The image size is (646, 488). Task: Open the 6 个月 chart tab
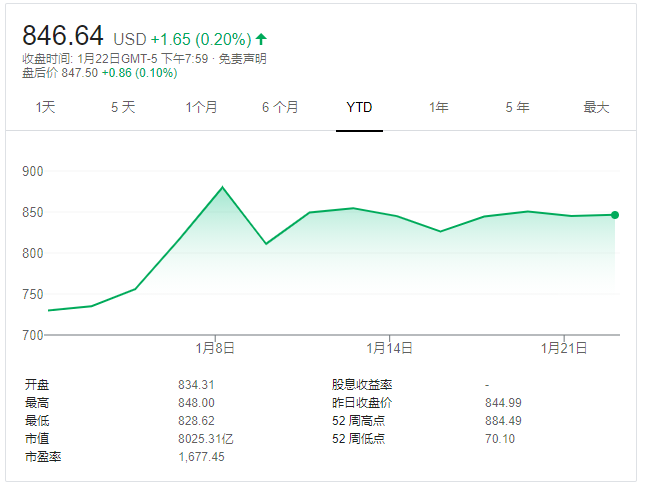[280, 107]
